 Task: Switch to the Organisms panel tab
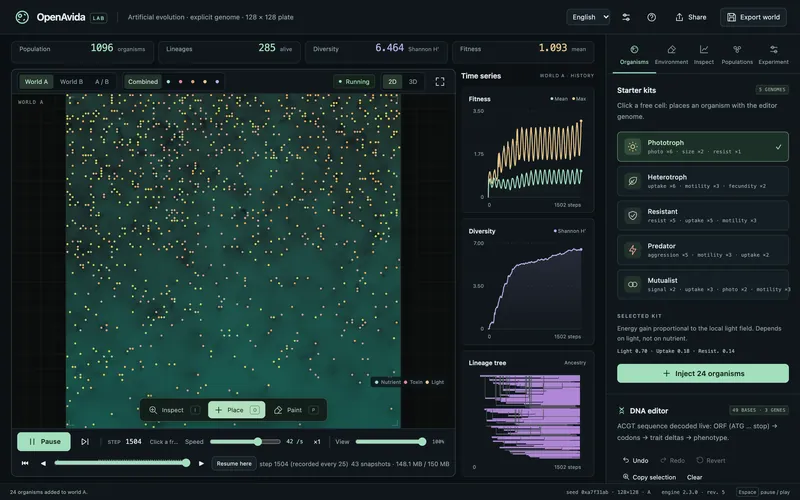634,55
